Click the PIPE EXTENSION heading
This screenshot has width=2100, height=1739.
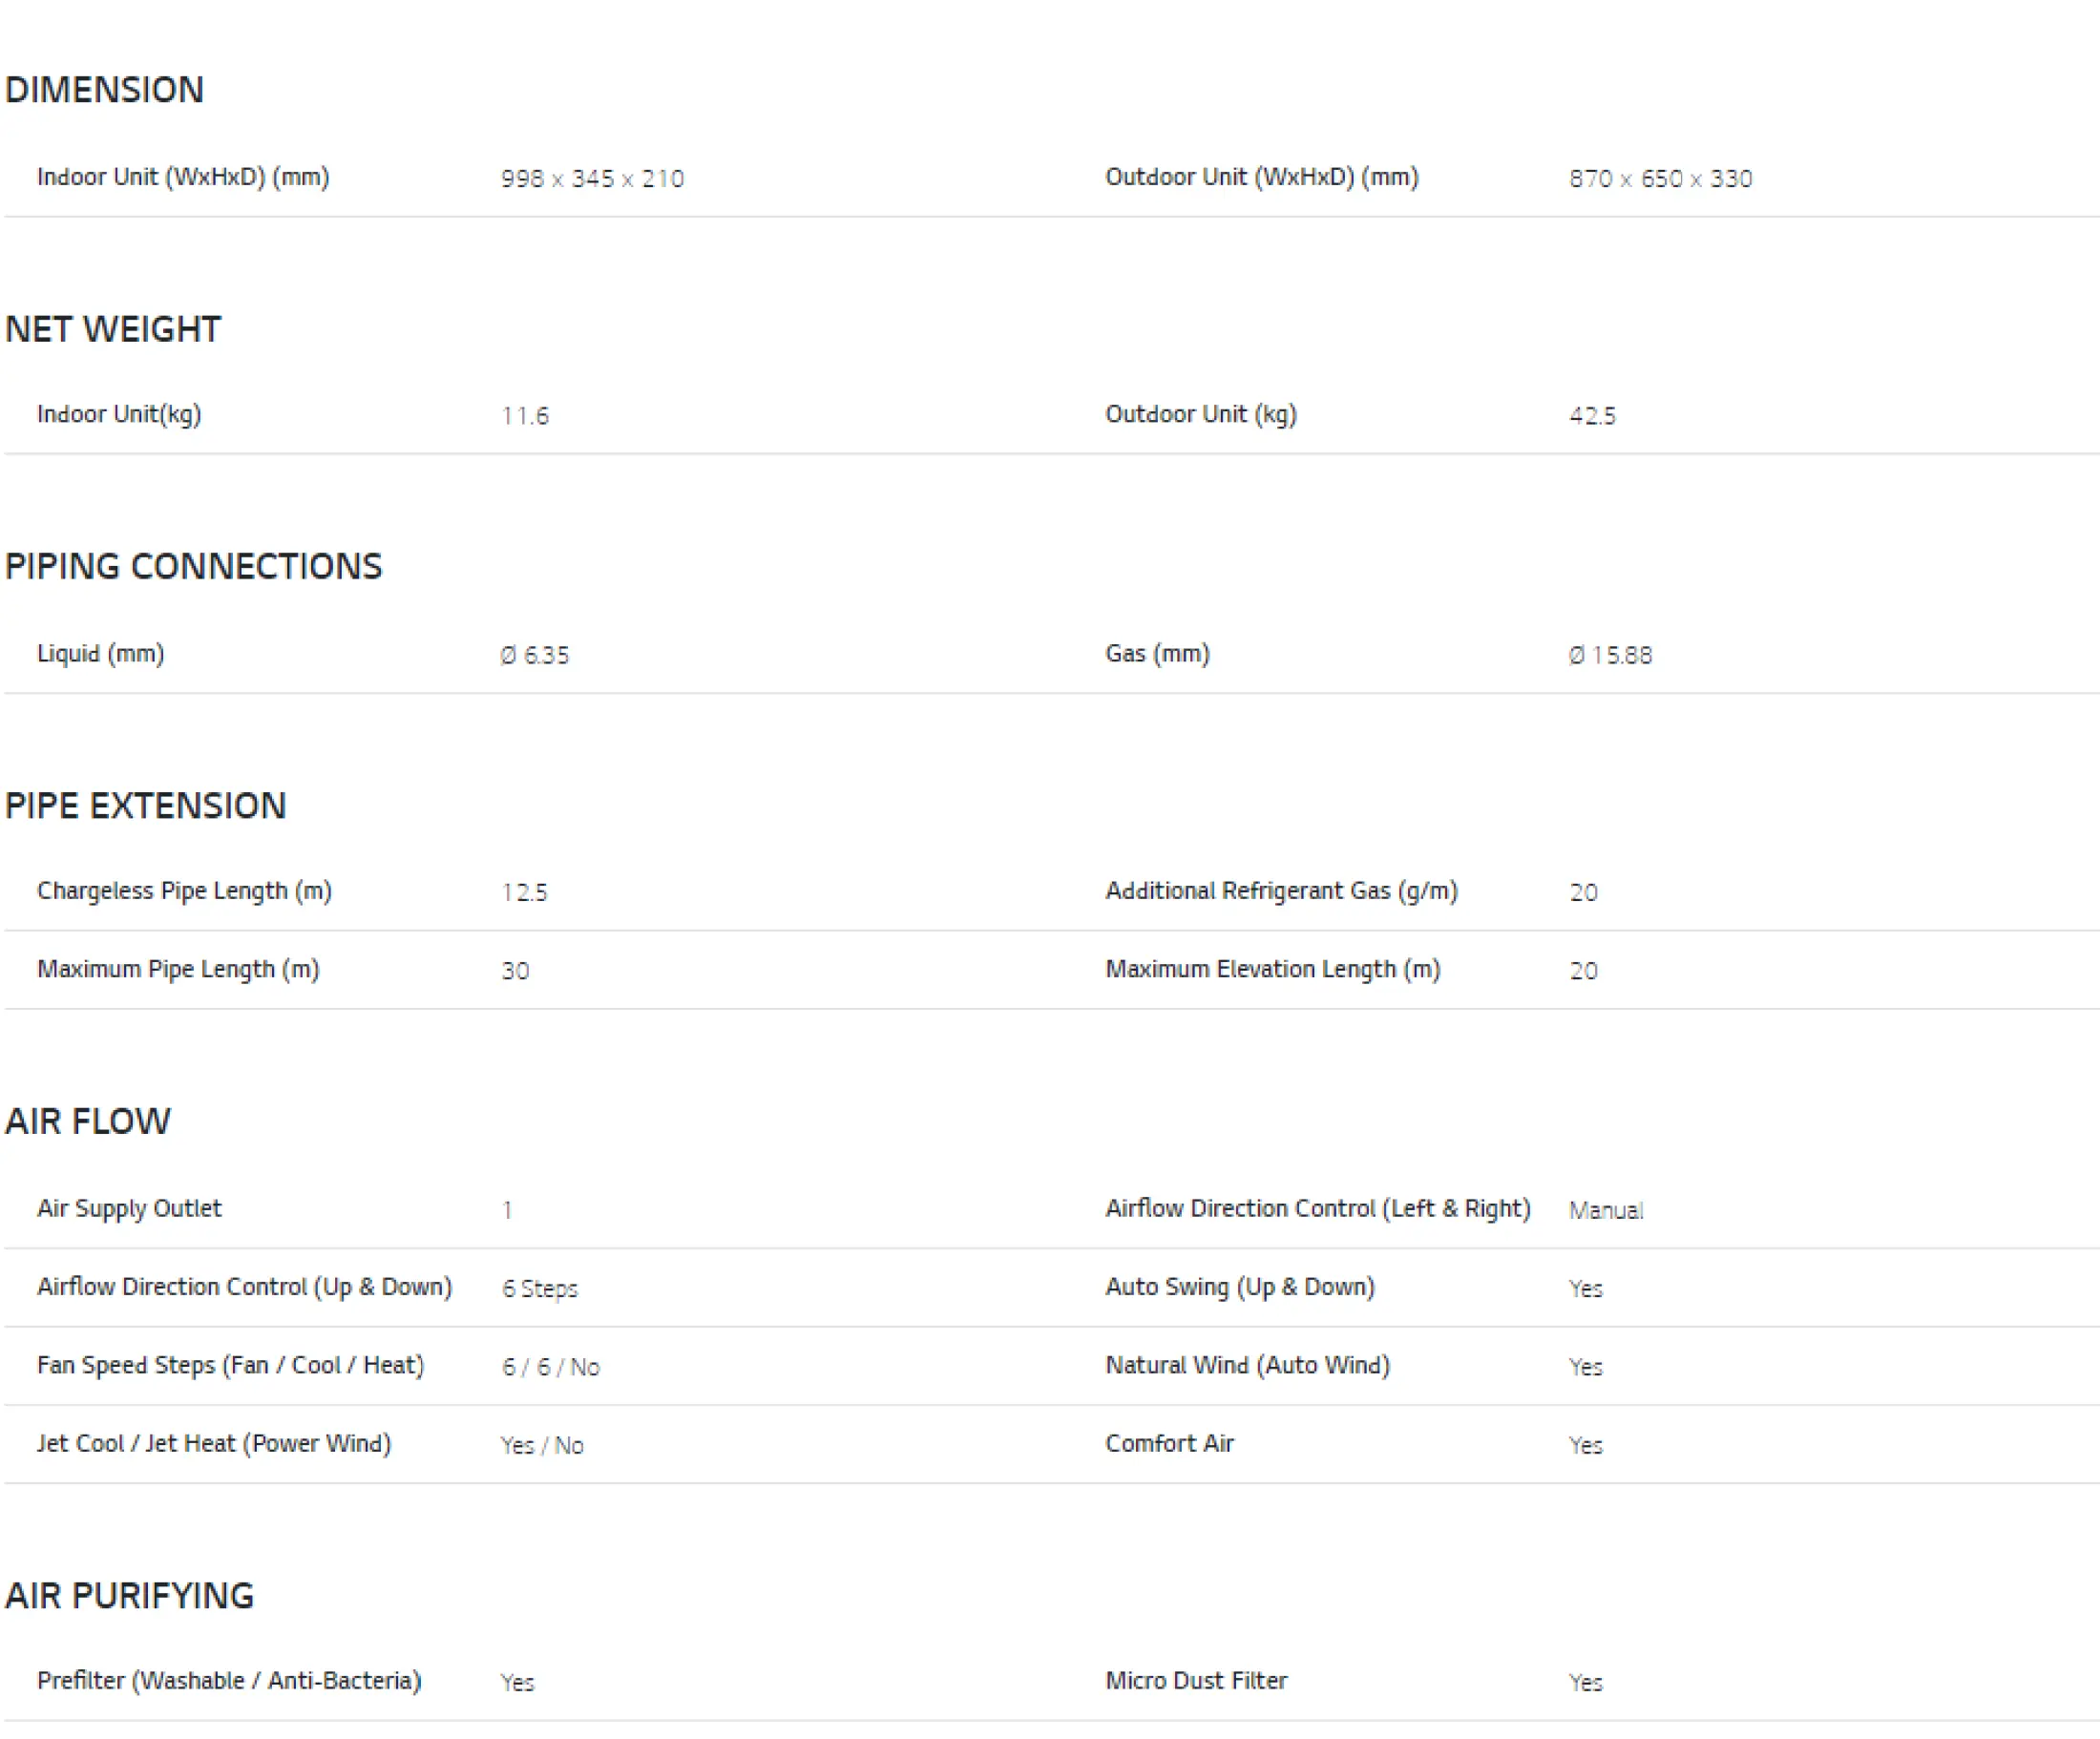145,805
